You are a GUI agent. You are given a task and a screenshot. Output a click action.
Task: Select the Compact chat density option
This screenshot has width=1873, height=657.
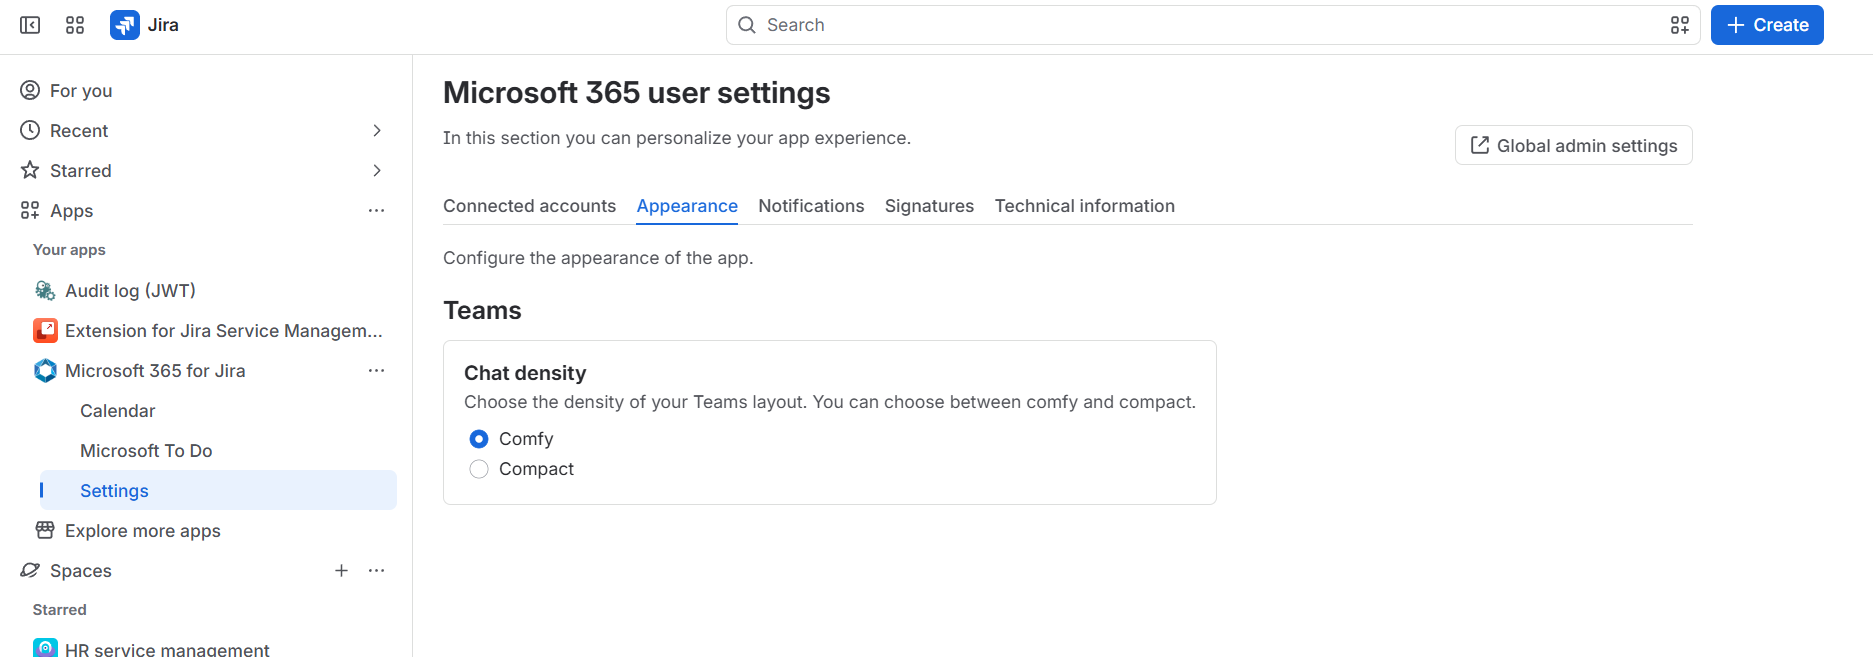479,469
